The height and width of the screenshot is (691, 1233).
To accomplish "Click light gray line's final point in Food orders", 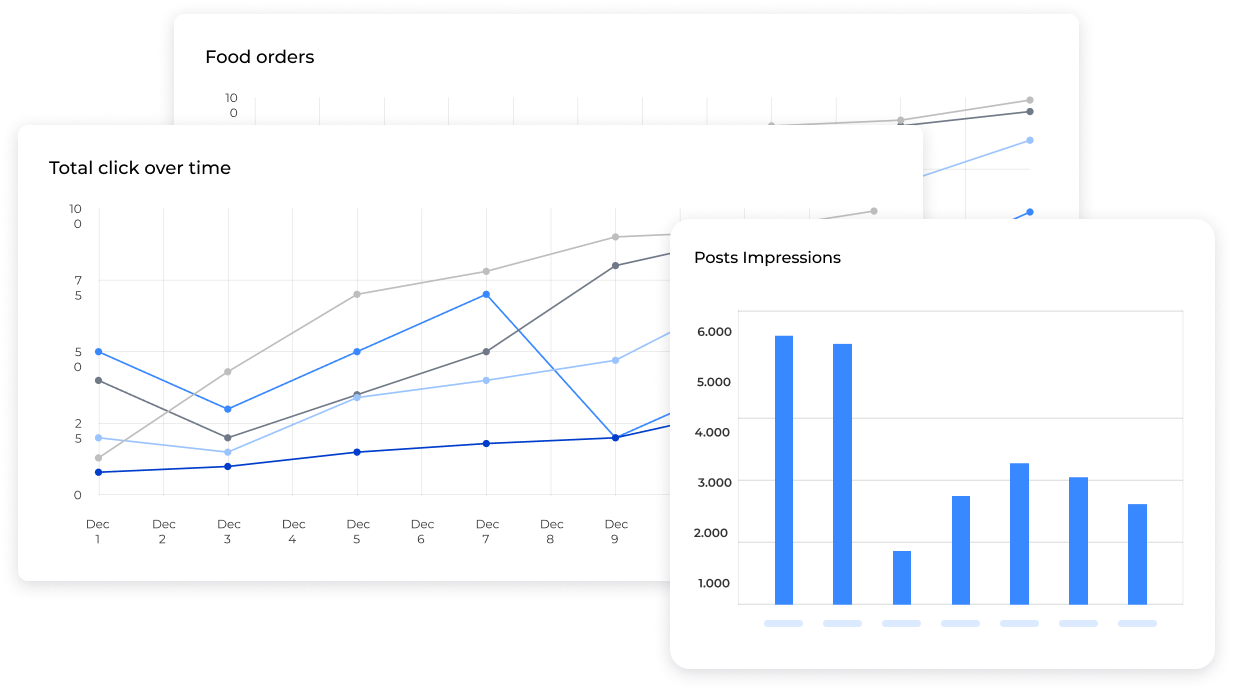I will (1030, 100).
